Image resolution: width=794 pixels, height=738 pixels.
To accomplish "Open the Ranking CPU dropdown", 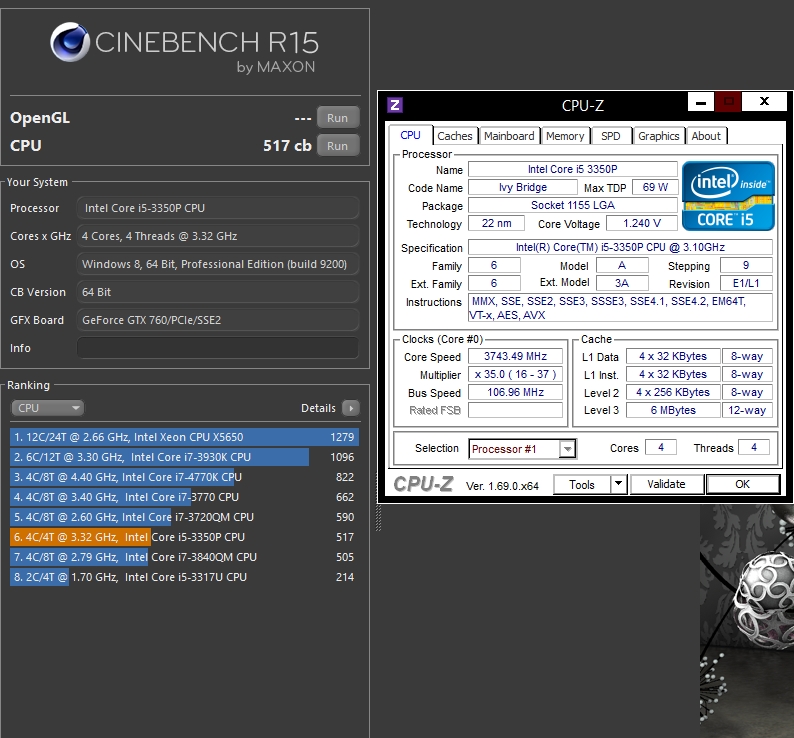I will [x=47, y=408].
